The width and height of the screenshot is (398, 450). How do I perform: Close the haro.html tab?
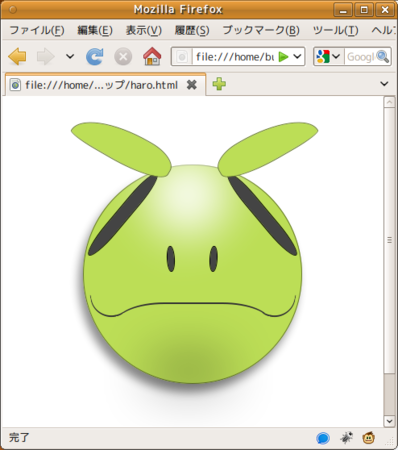tap(192, 85)
